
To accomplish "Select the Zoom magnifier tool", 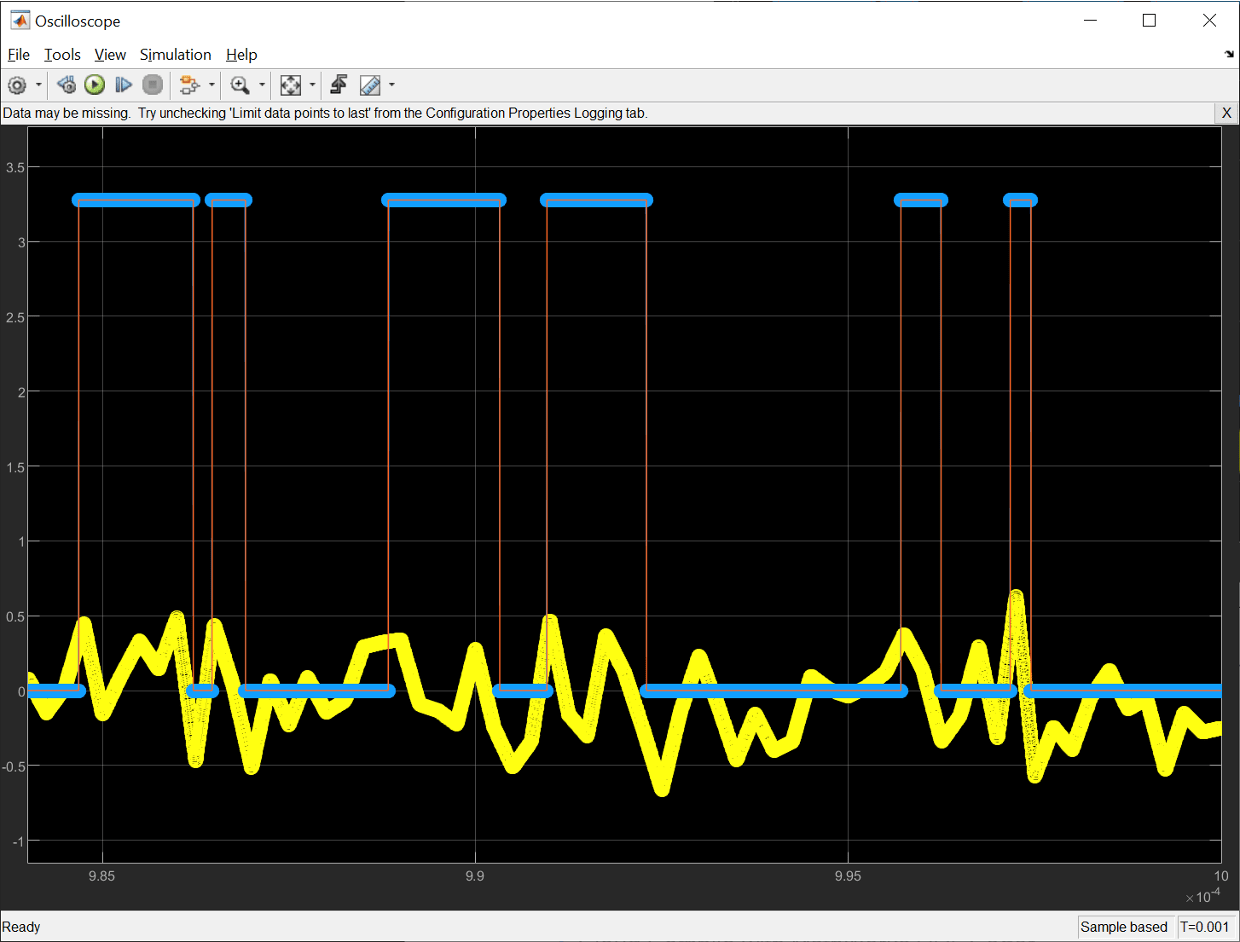I will 240,85.
